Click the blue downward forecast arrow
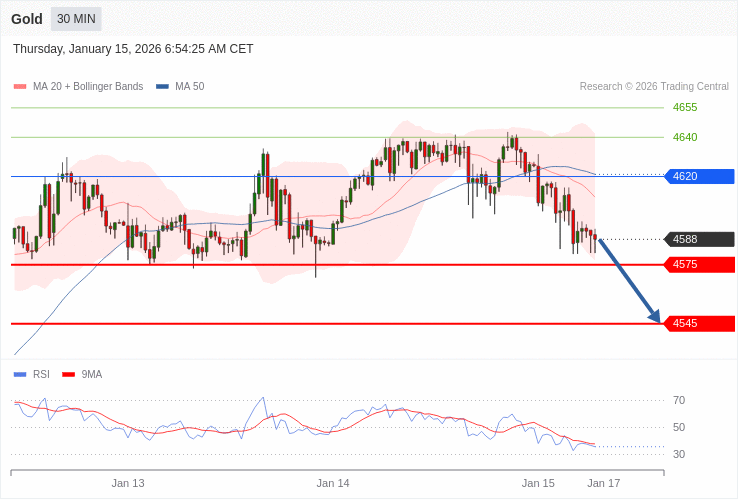The width and height of the screenshot is (738, 500). tap(629, 281)
